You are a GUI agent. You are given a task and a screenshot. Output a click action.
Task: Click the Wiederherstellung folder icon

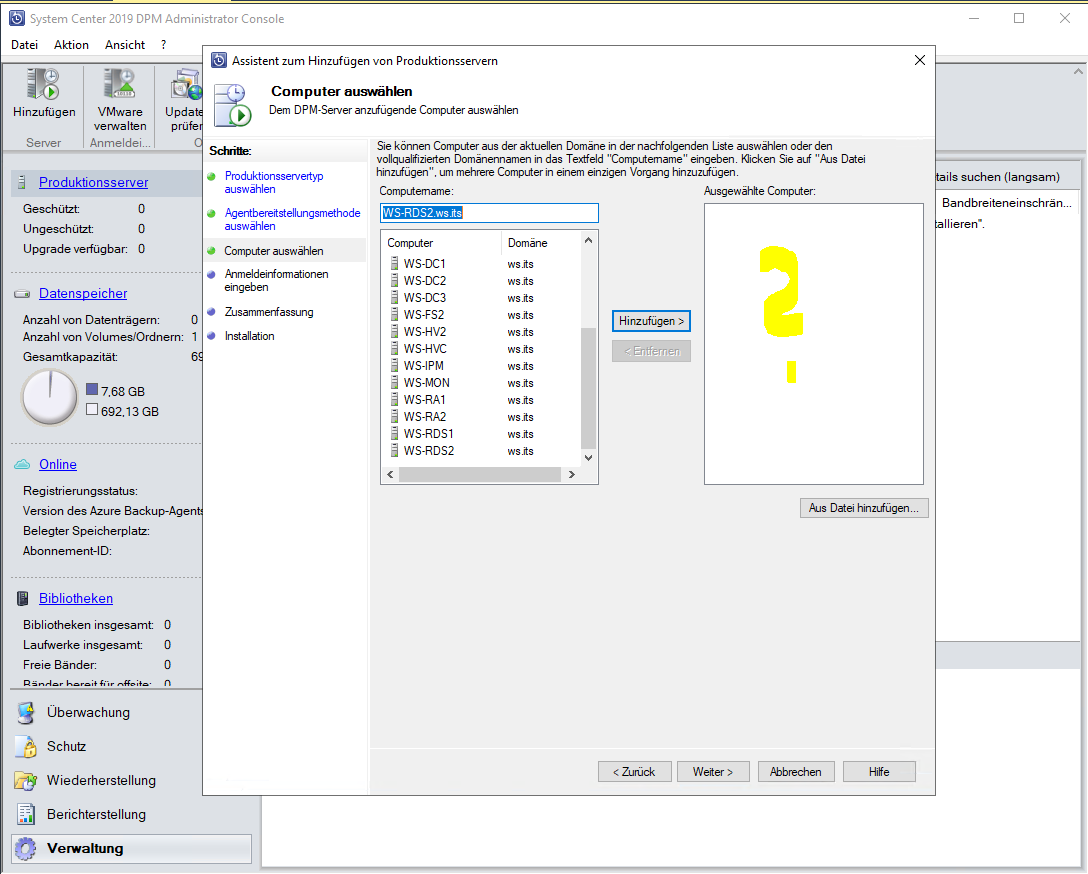click(x=26, y=780)
